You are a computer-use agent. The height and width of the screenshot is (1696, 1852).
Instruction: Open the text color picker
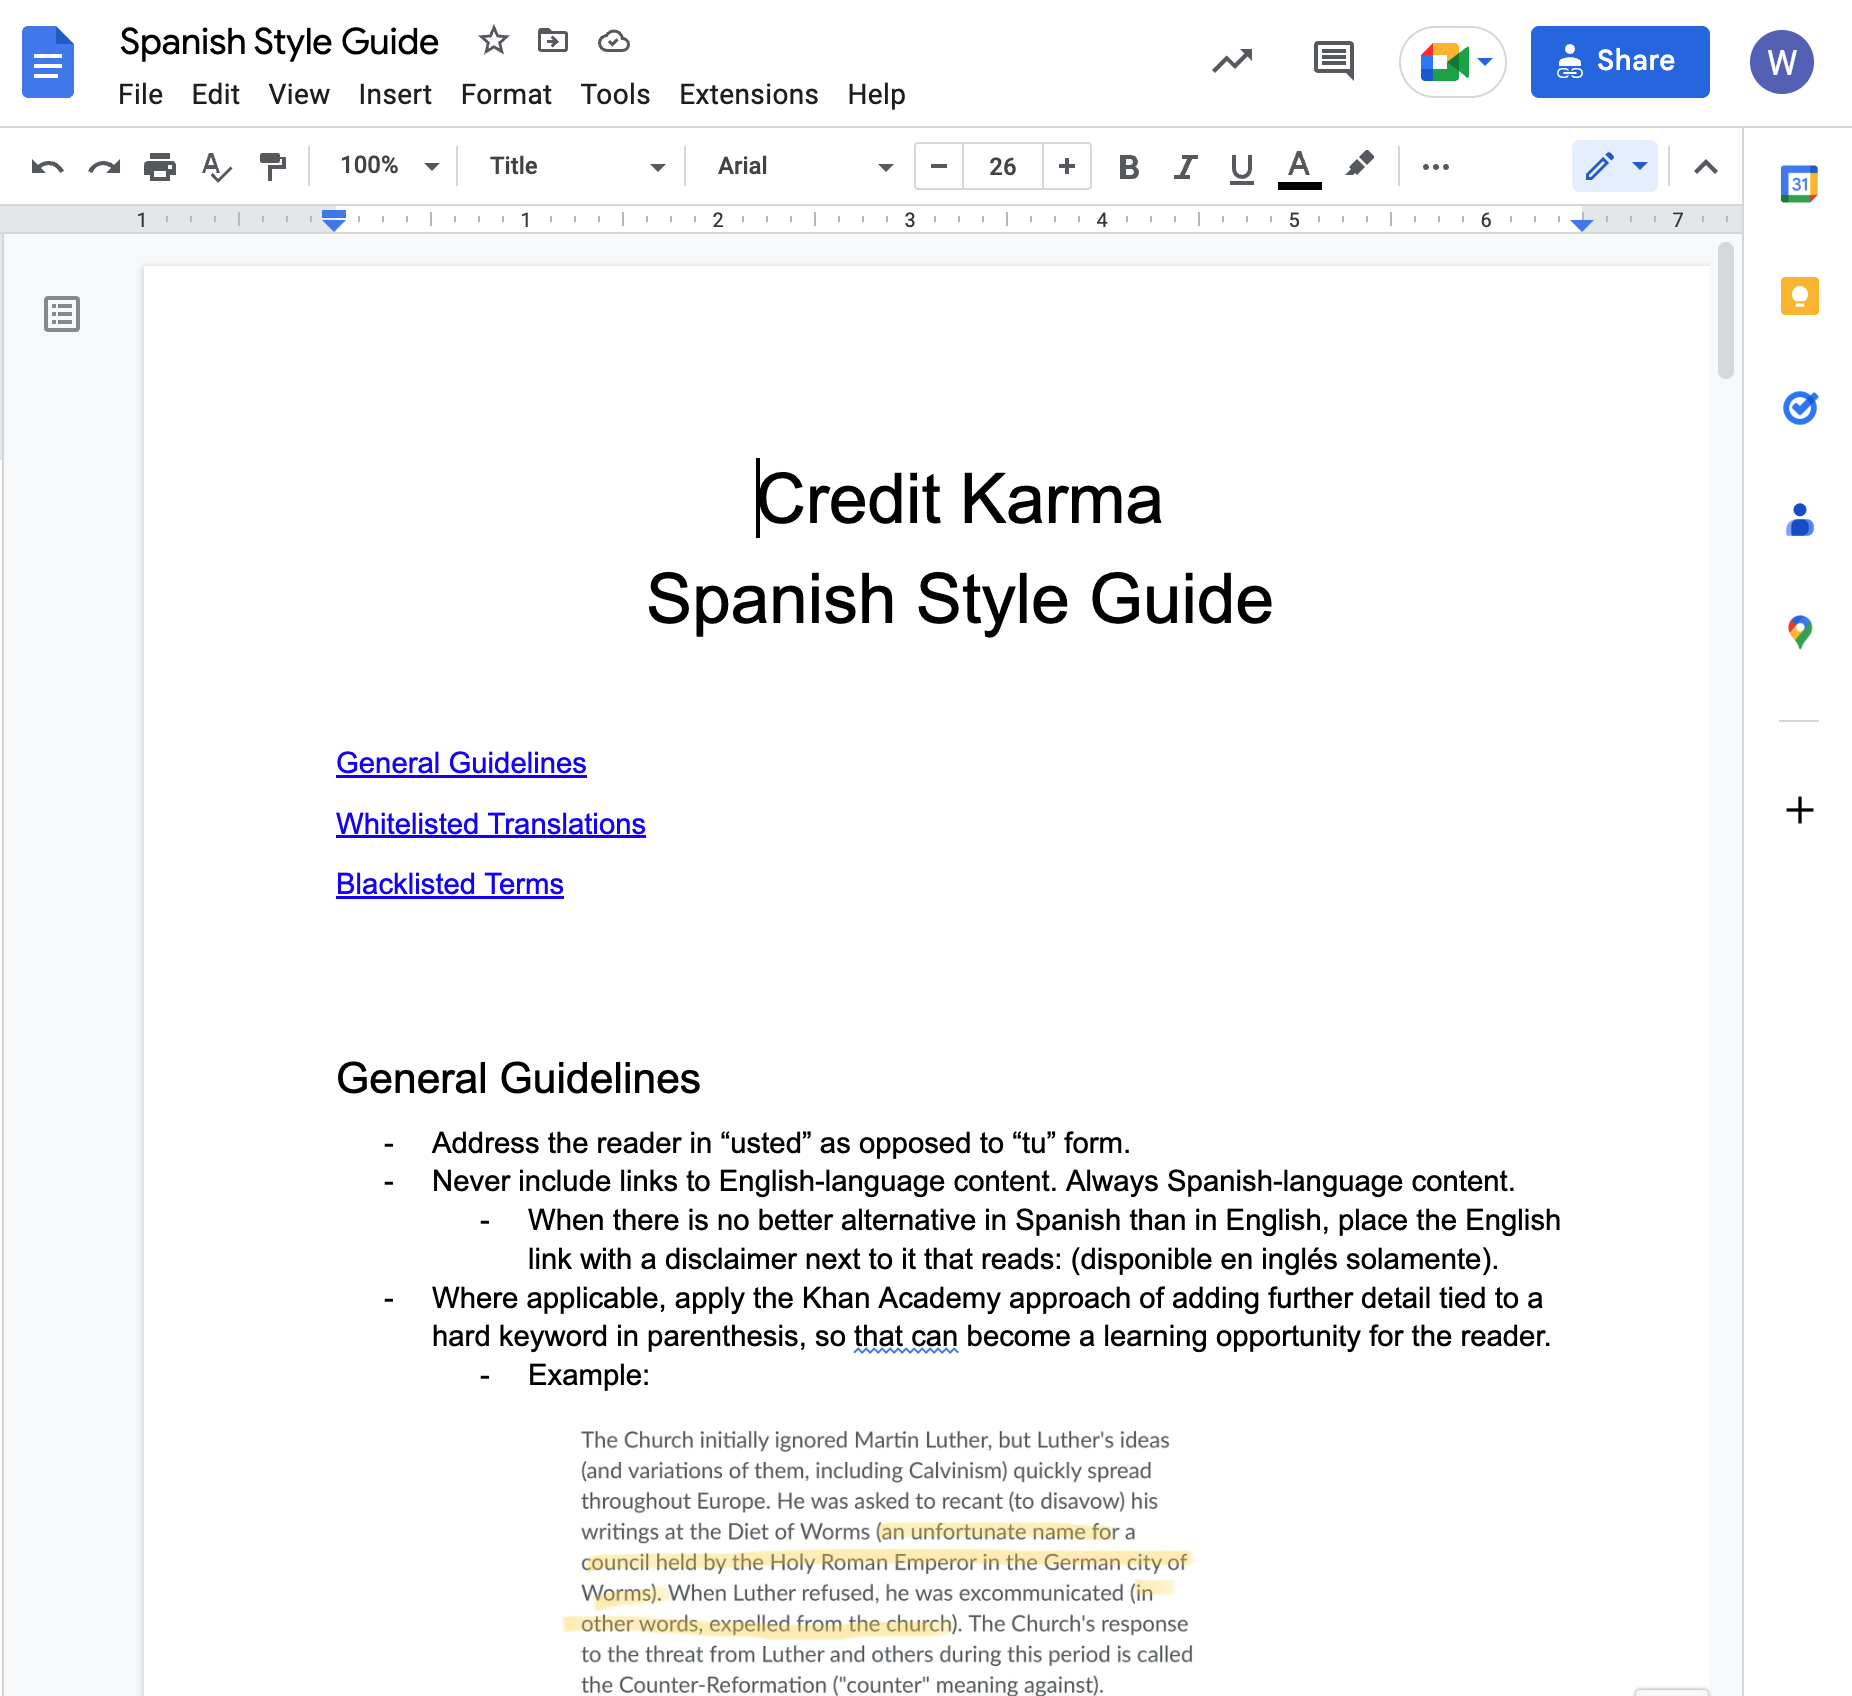click(1297, 167)
